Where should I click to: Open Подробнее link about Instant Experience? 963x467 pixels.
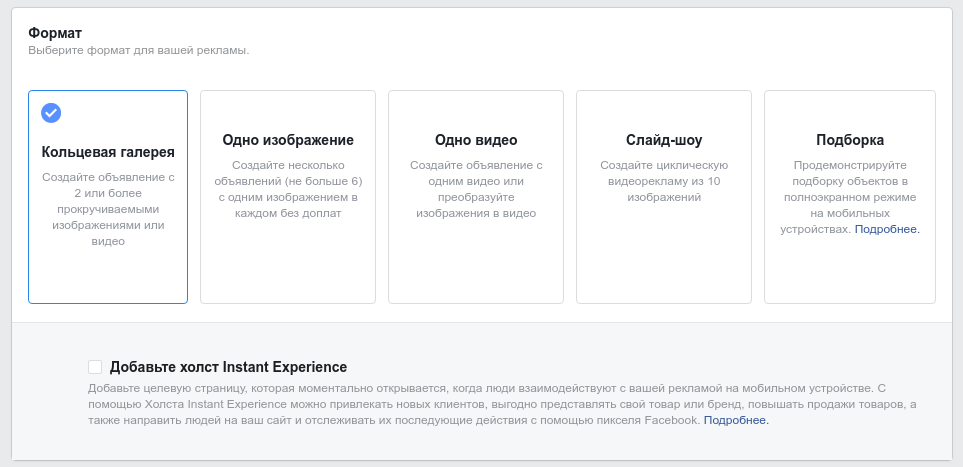pos(736,420)
